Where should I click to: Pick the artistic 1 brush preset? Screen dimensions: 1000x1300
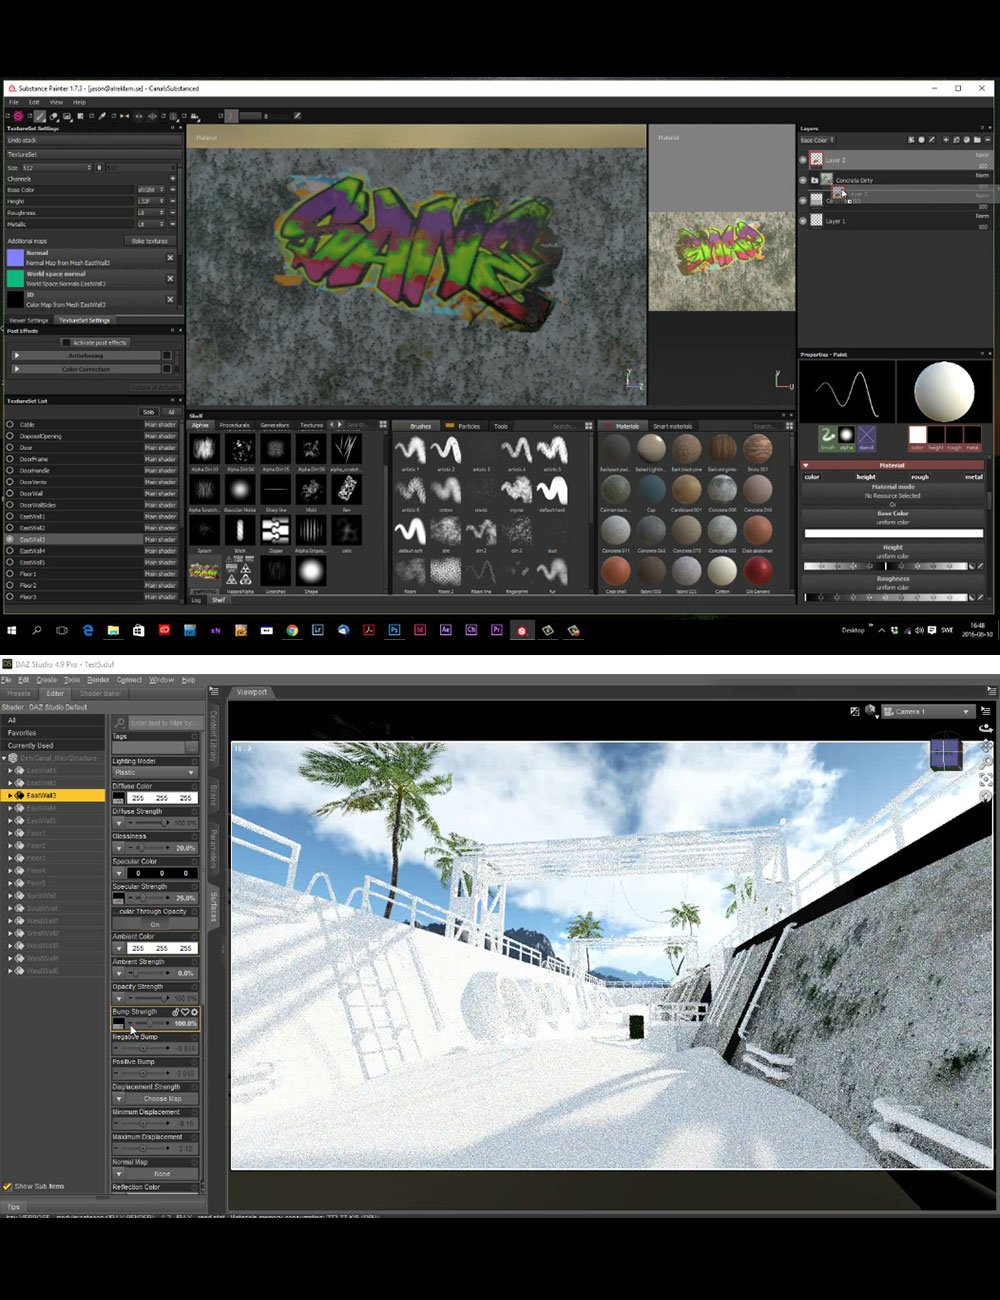[410, 450]
